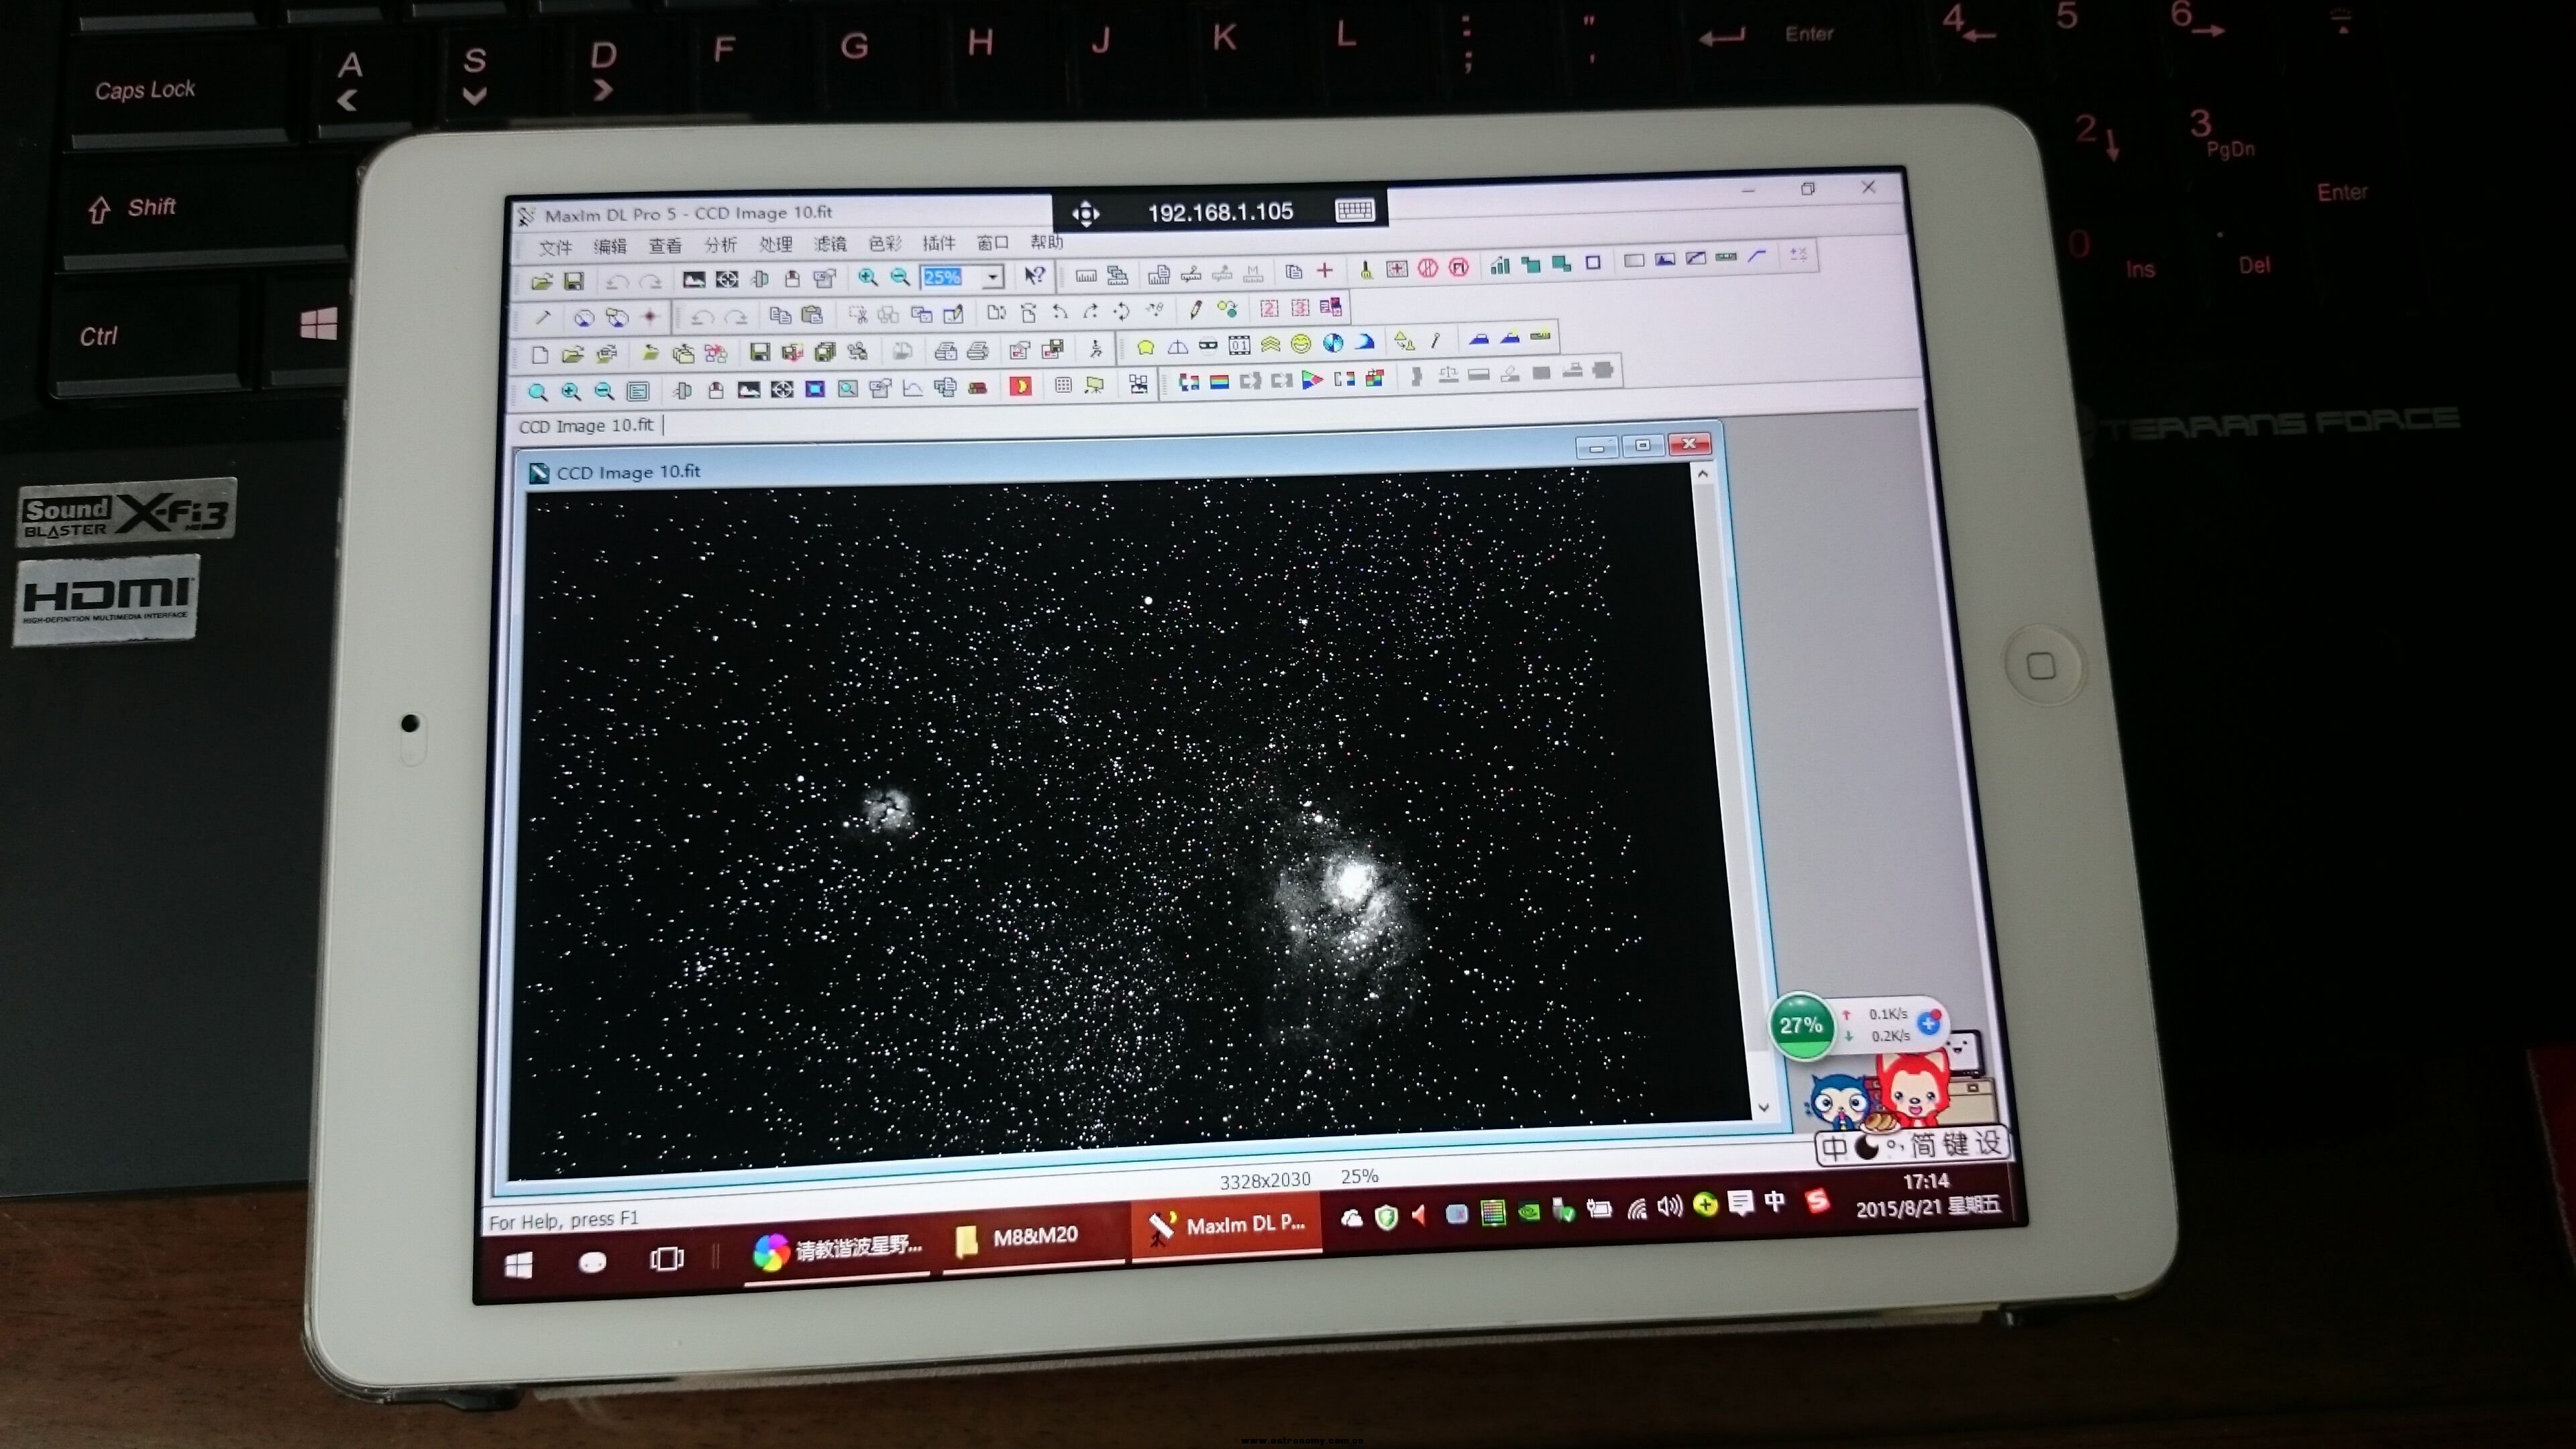
Task: Click the crosshair reticle icon in top toolbar
Action: click(x=727, y=280)
